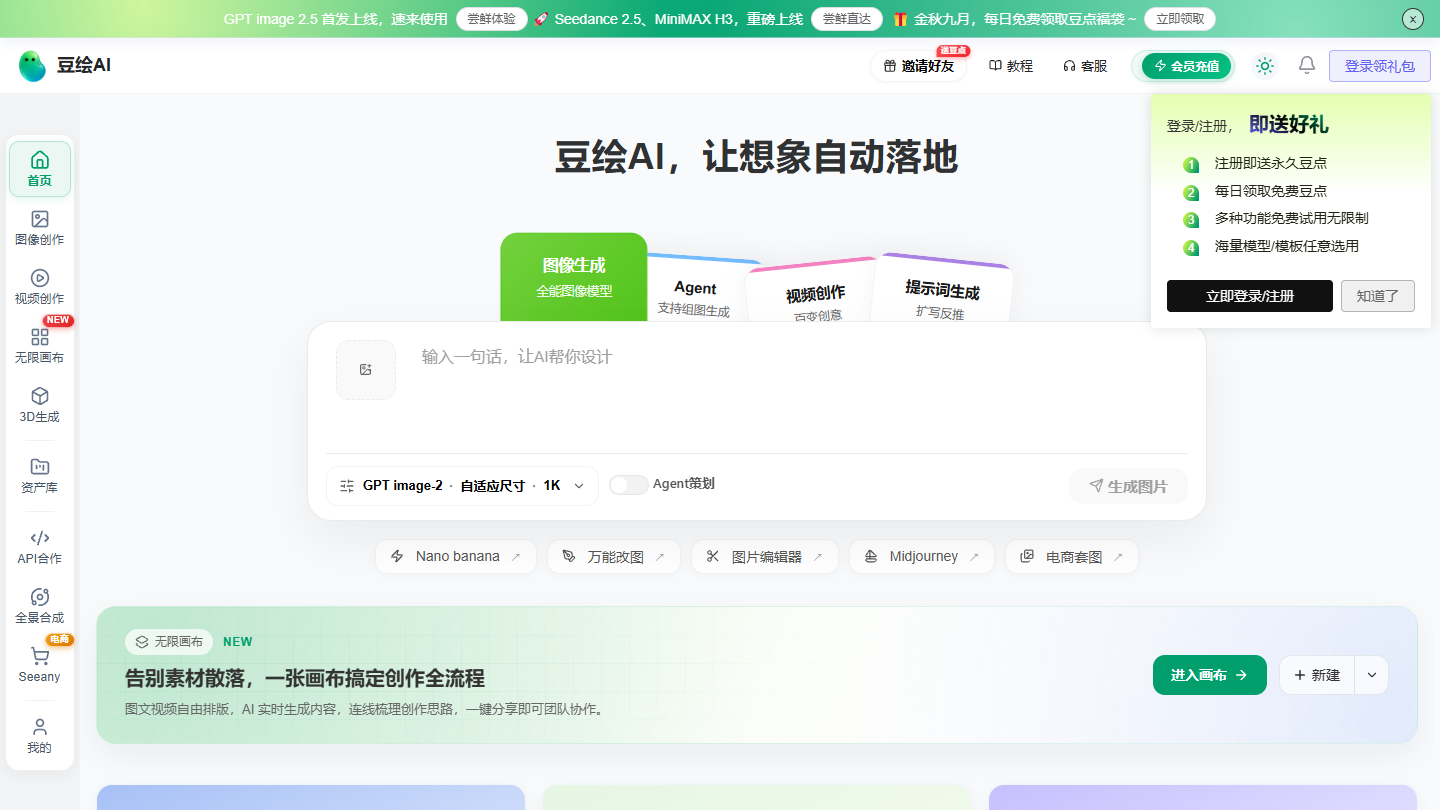Open 我的 profile in the sidebar
Image resolution: width=1440 pixels, height=810 pixels.
pyautogui.click(x=40, y=736)
